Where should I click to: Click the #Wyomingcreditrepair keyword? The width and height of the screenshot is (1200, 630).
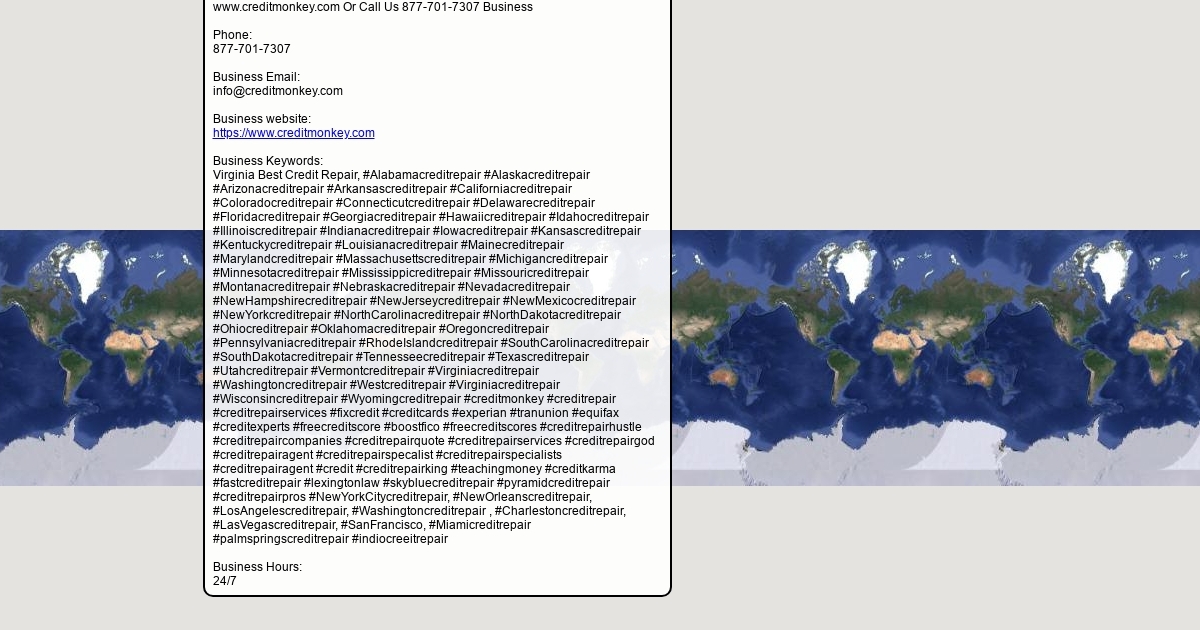400,399
